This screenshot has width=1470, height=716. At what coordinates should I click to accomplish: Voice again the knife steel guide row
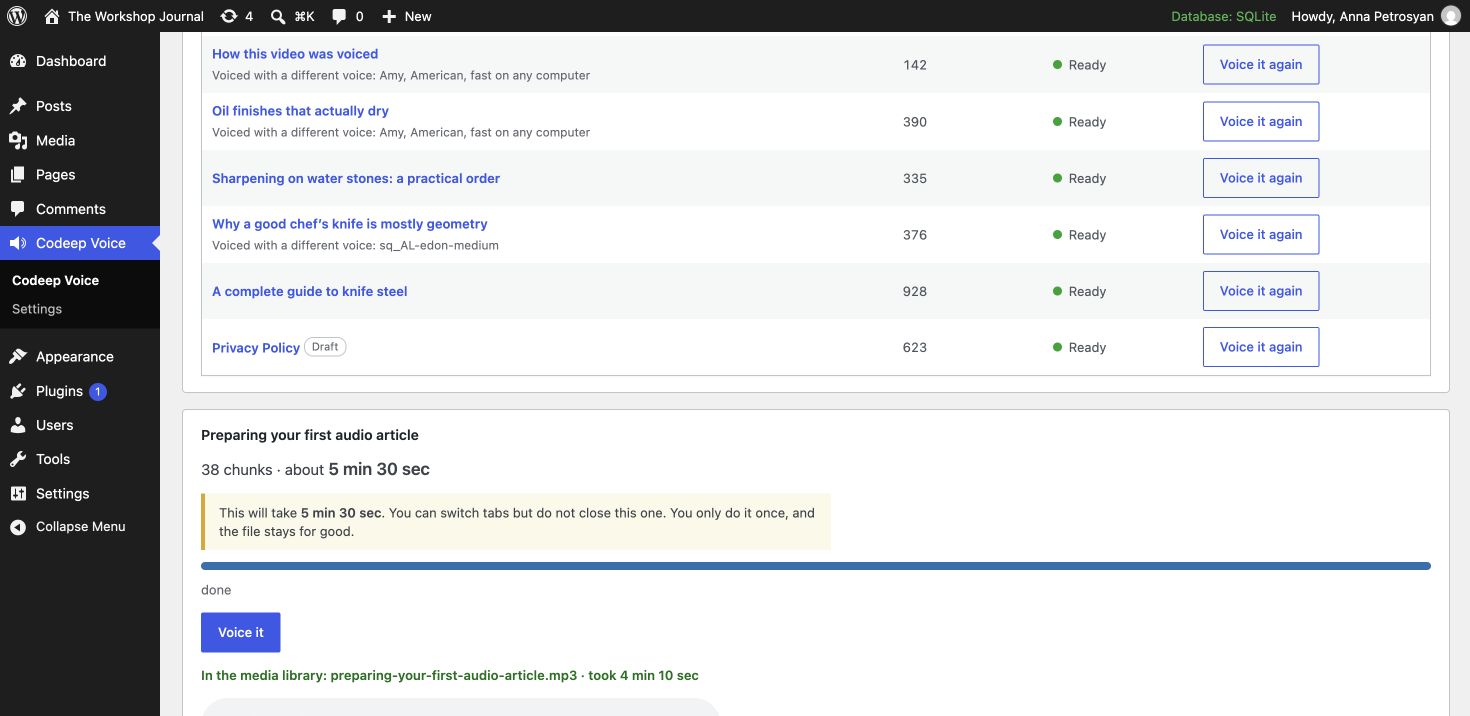point(1260,291)
